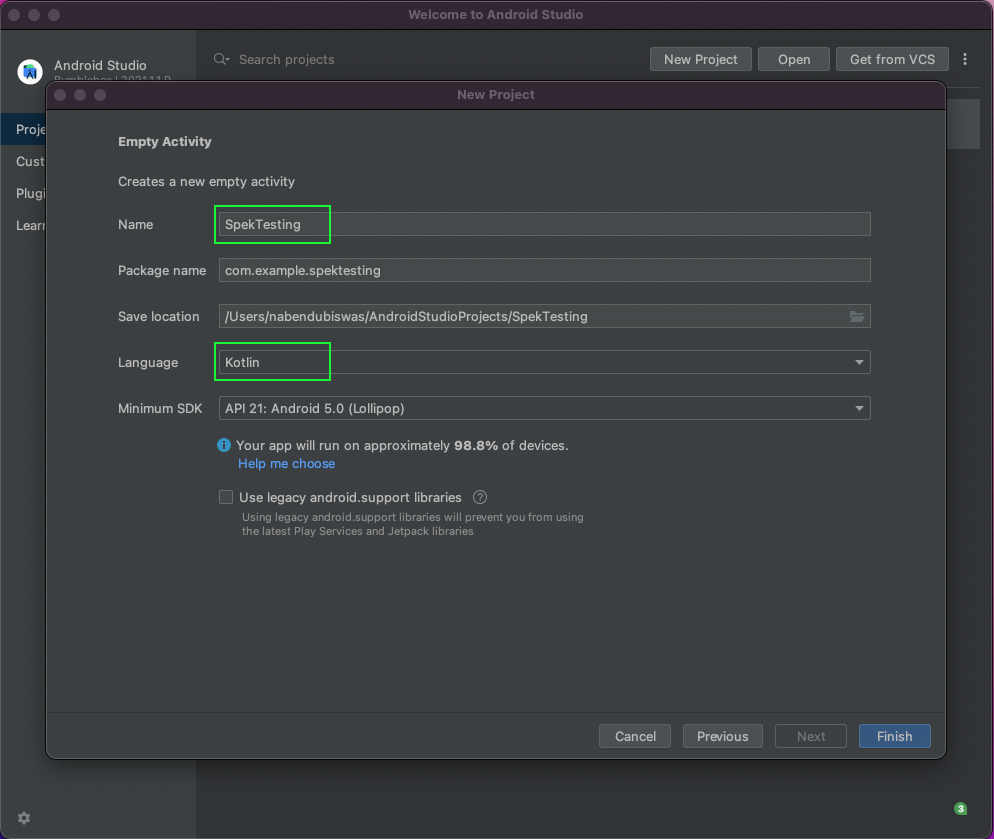Open the Language dropdown
This screenshot has width=994, height=839.
545,362
